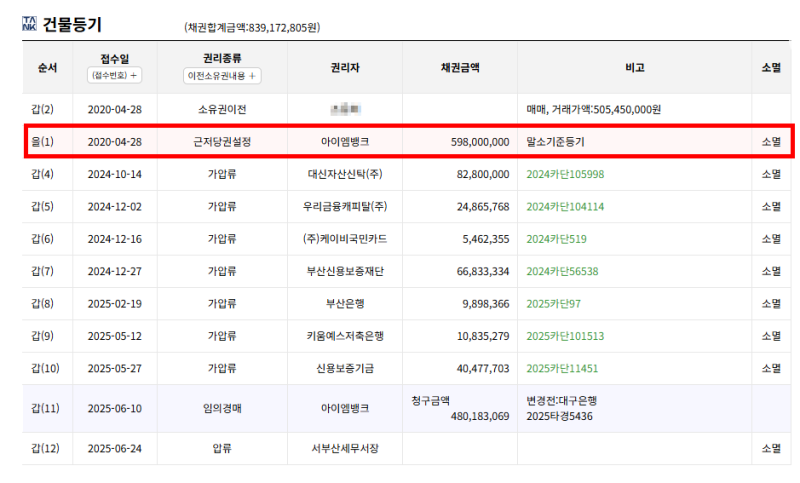Viewport: 800px width, 483px height.
Task: Click 서부산세무서장 holder cell
Action: (345, 449)
